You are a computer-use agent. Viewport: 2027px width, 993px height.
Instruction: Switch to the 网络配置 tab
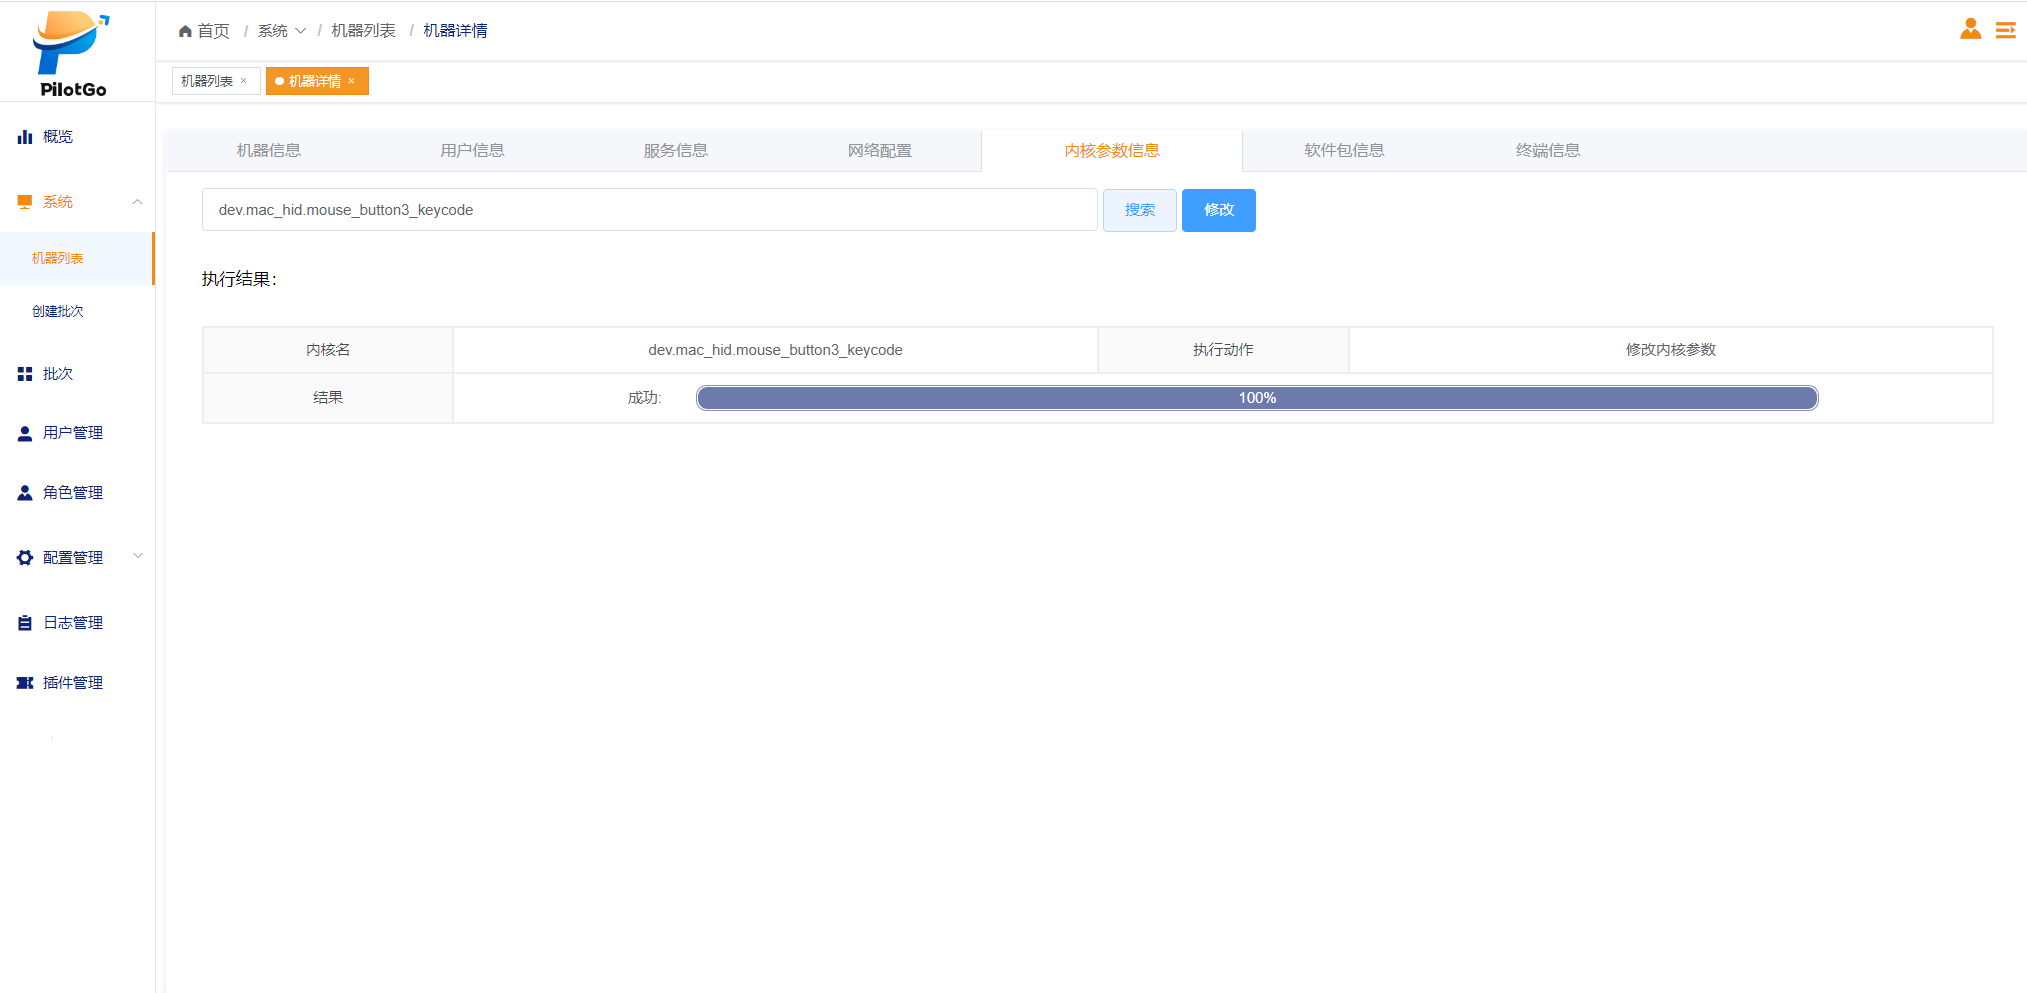(879, 151)
